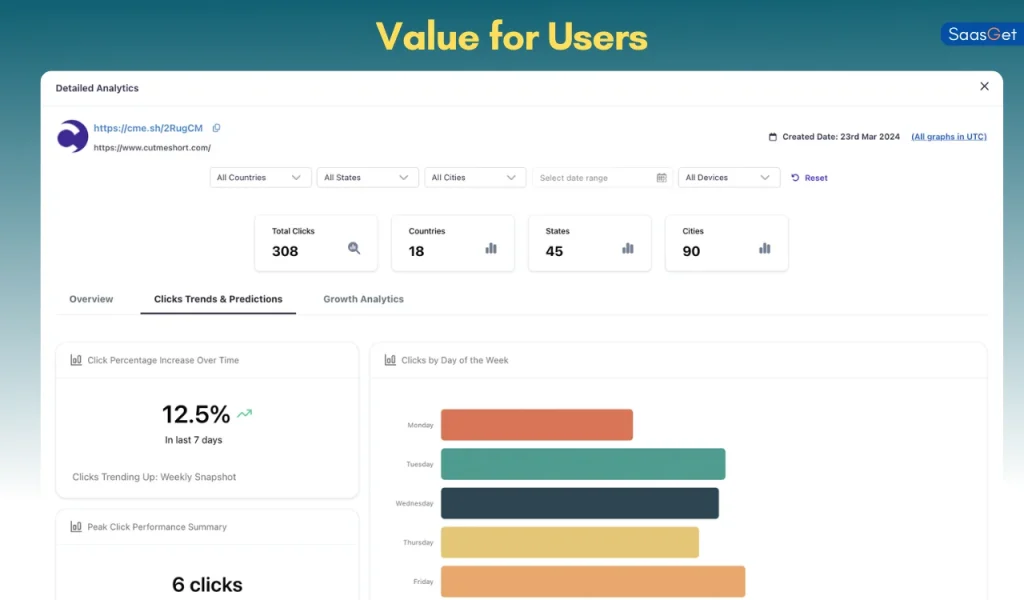Click the calendar icon in date range field

pyautogui.click(x=661, y=177)
